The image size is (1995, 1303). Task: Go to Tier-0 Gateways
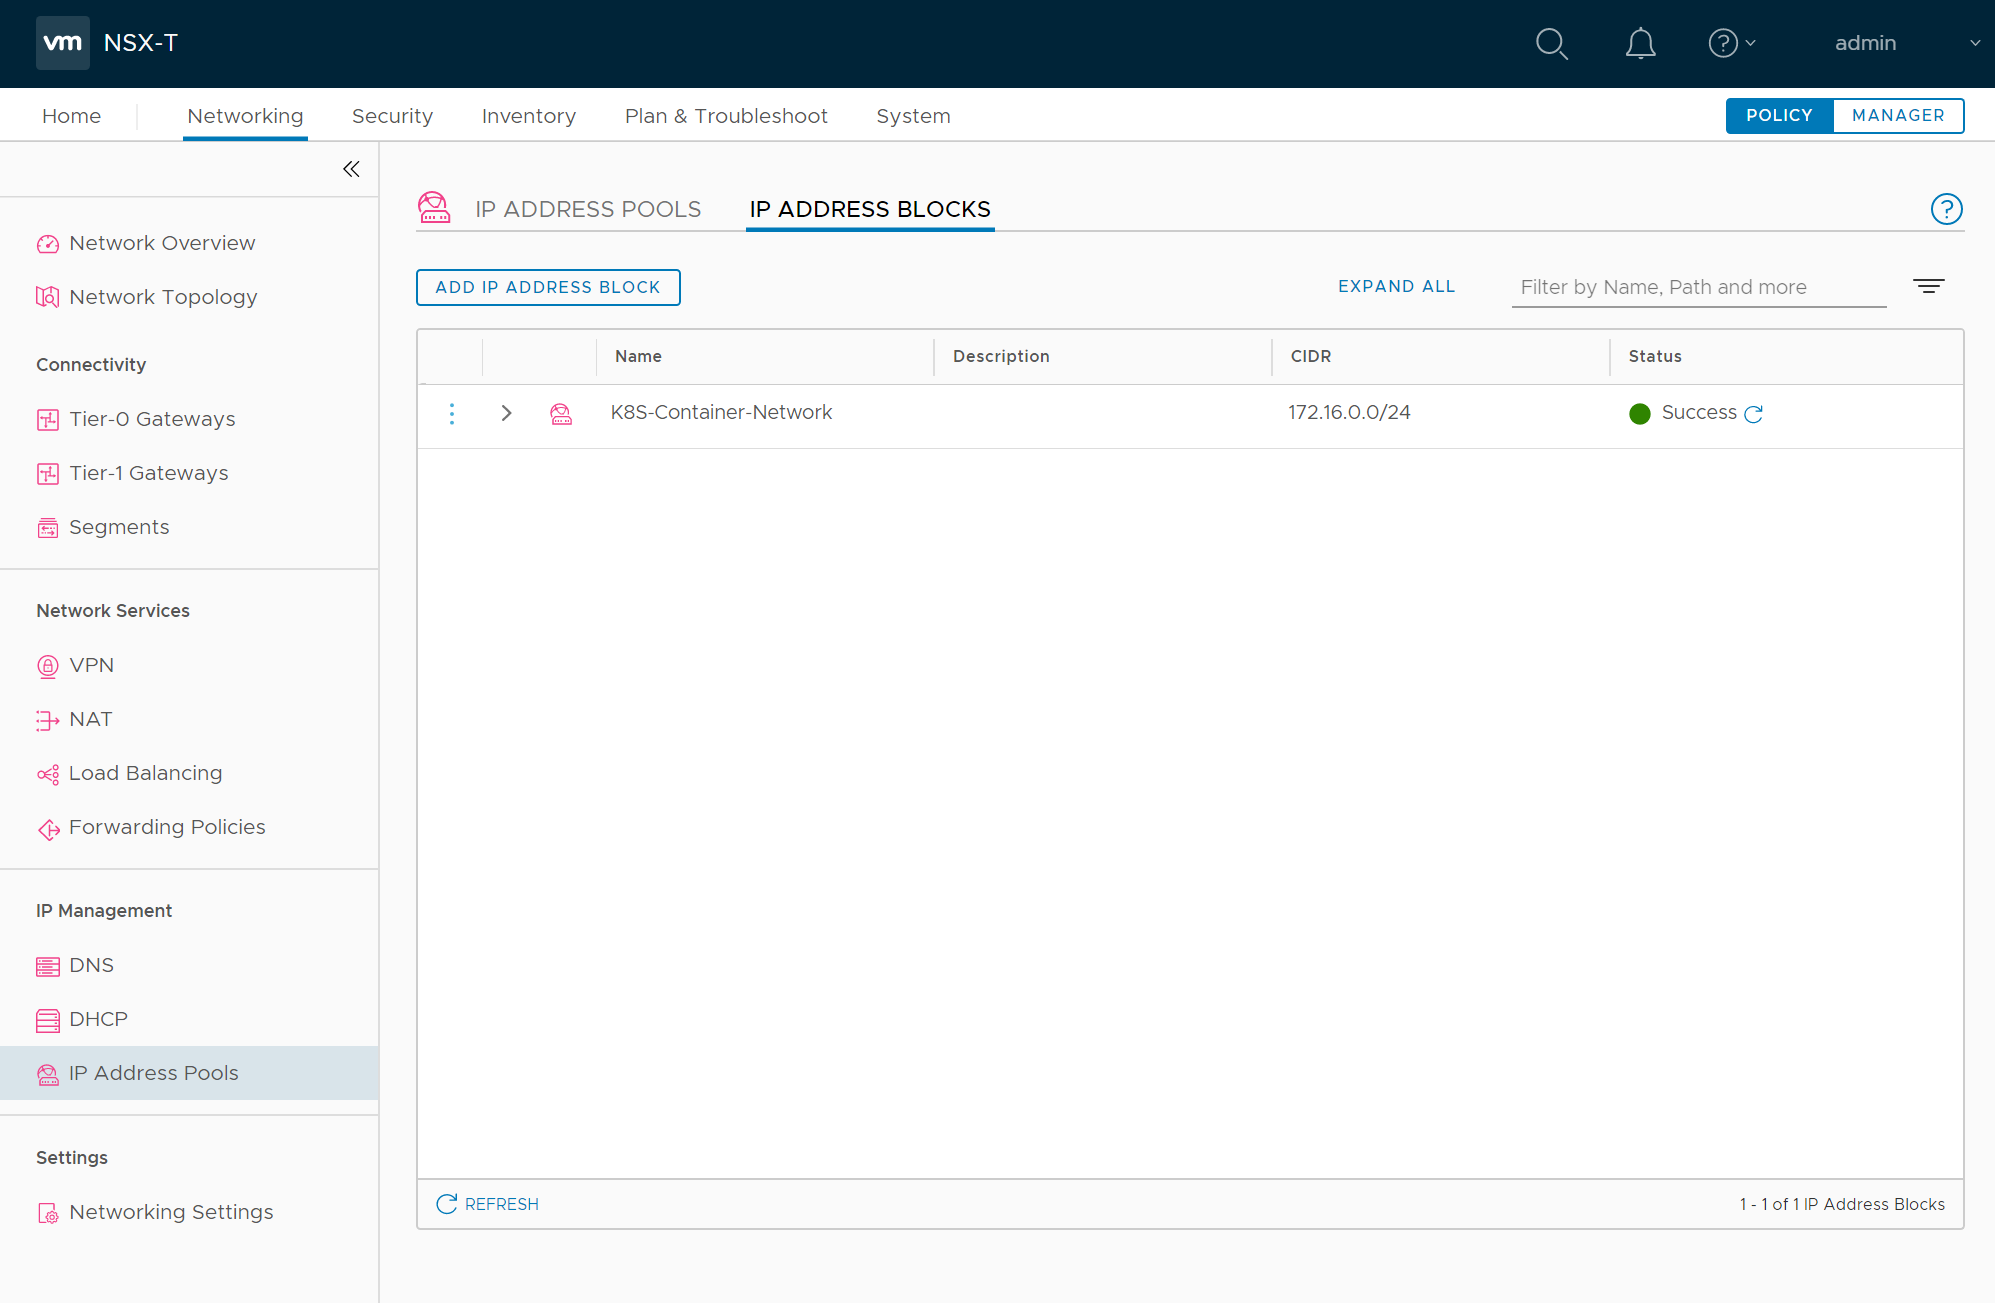point(152,419)
